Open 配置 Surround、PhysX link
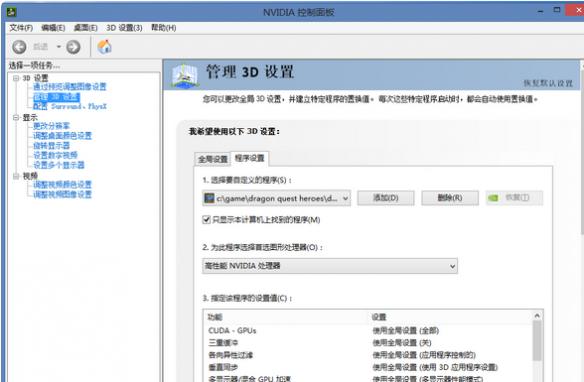584x382 pixels. click(70, 106)
